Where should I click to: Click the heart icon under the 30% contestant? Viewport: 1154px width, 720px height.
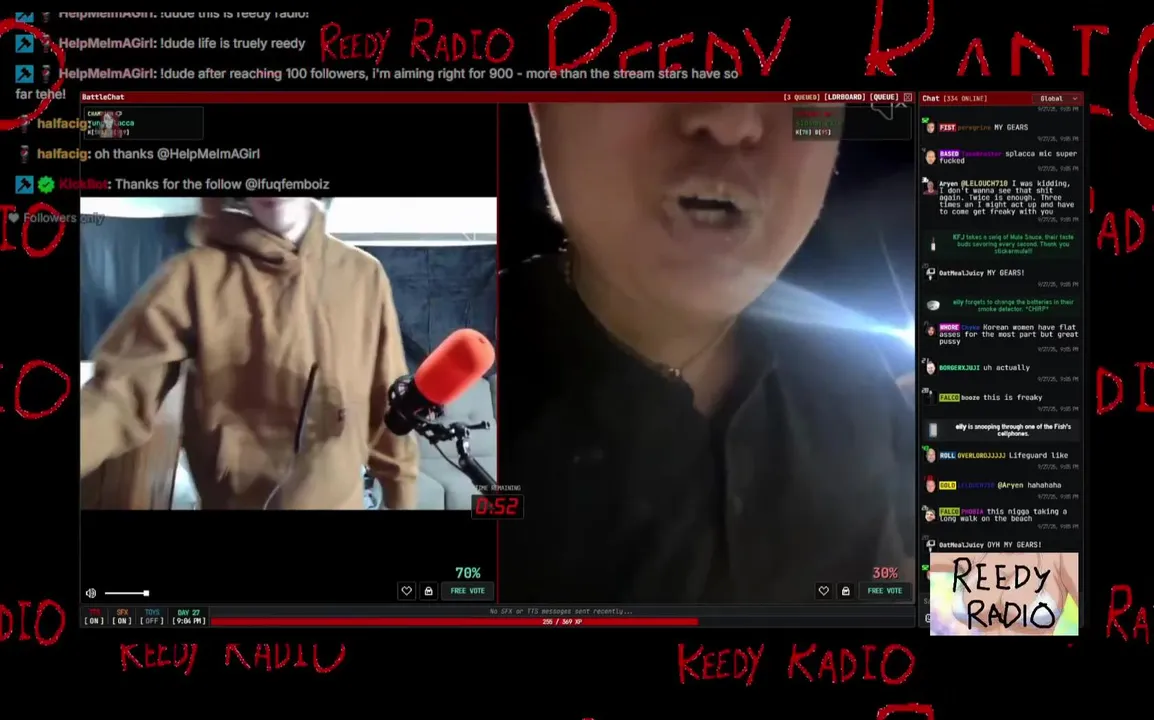(824, 590)
